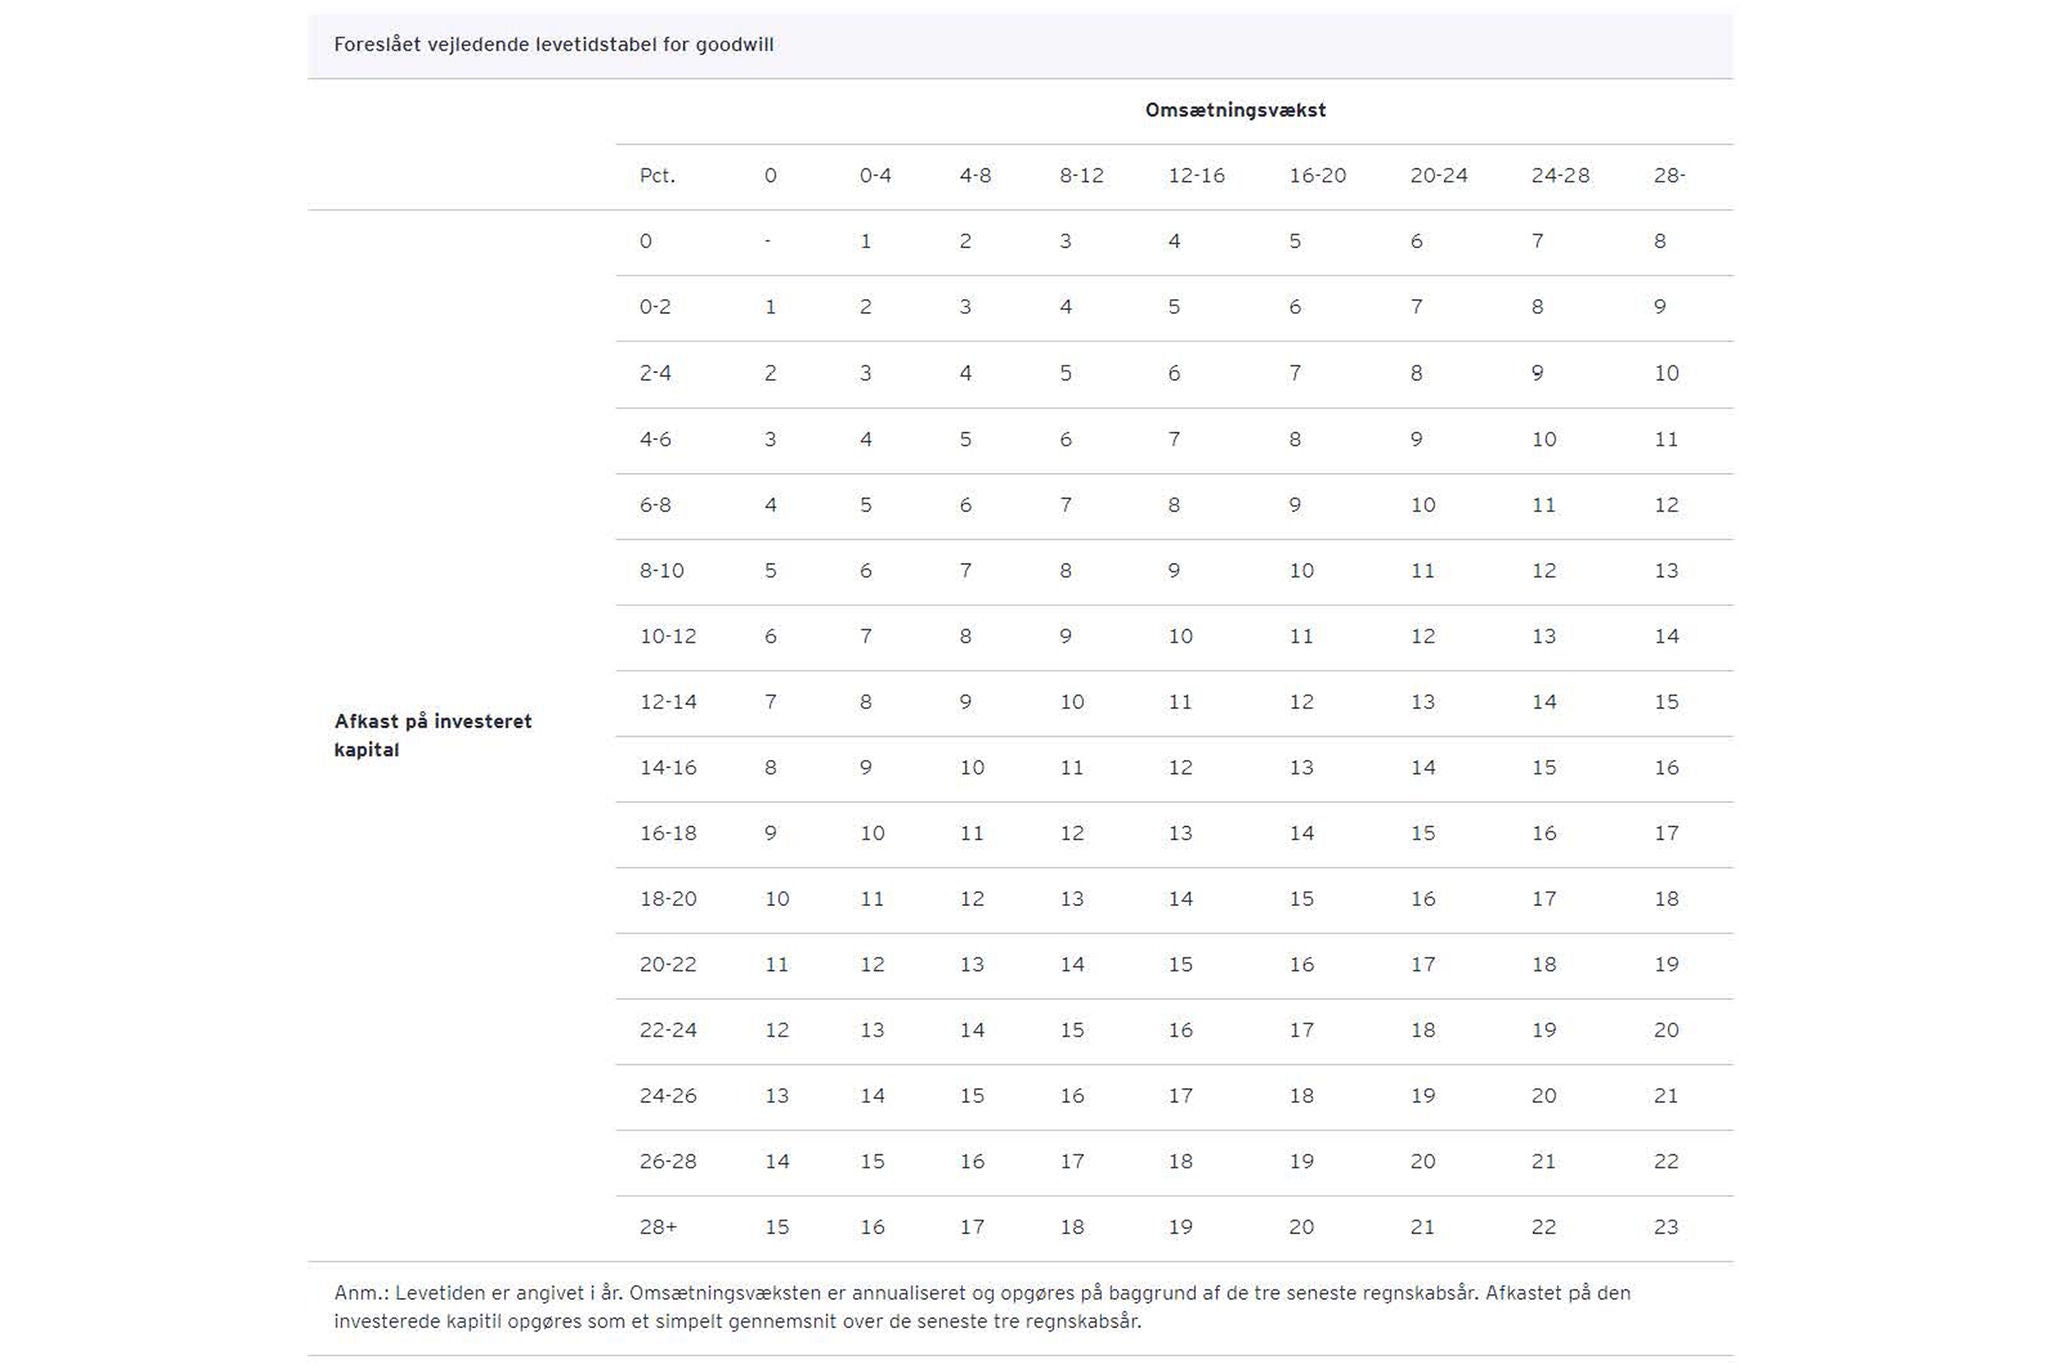Click the '8-12' growth column header
2048x1365 pixels.
1081,176
